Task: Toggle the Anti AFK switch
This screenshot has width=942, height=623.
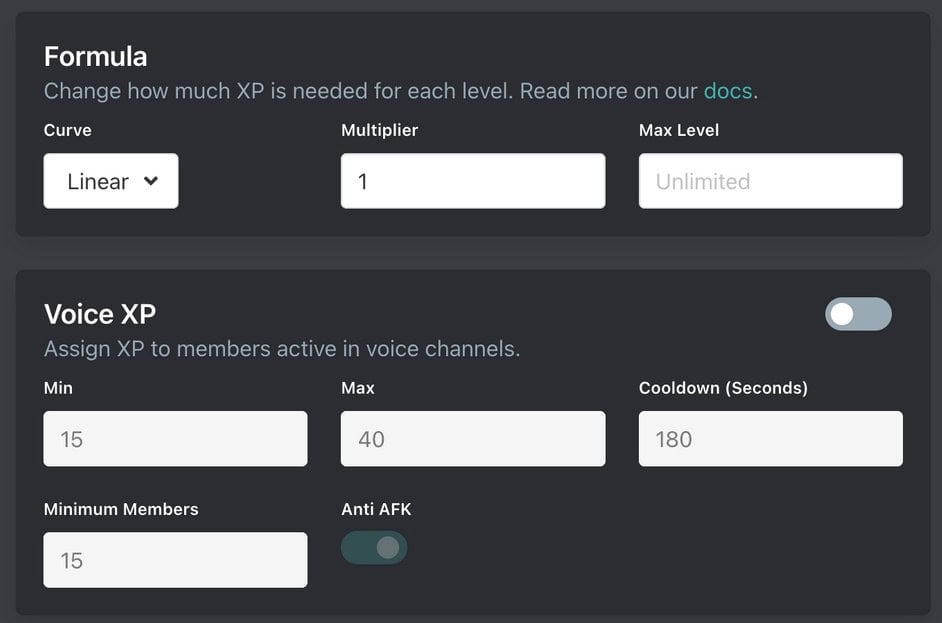Action: (374, 548)
